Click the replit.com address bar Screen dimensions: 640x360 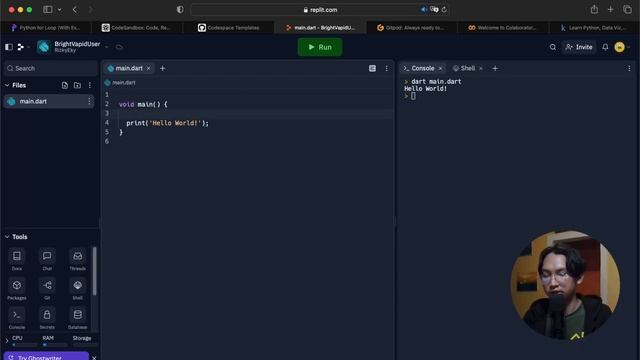click(x=320, y=9)
